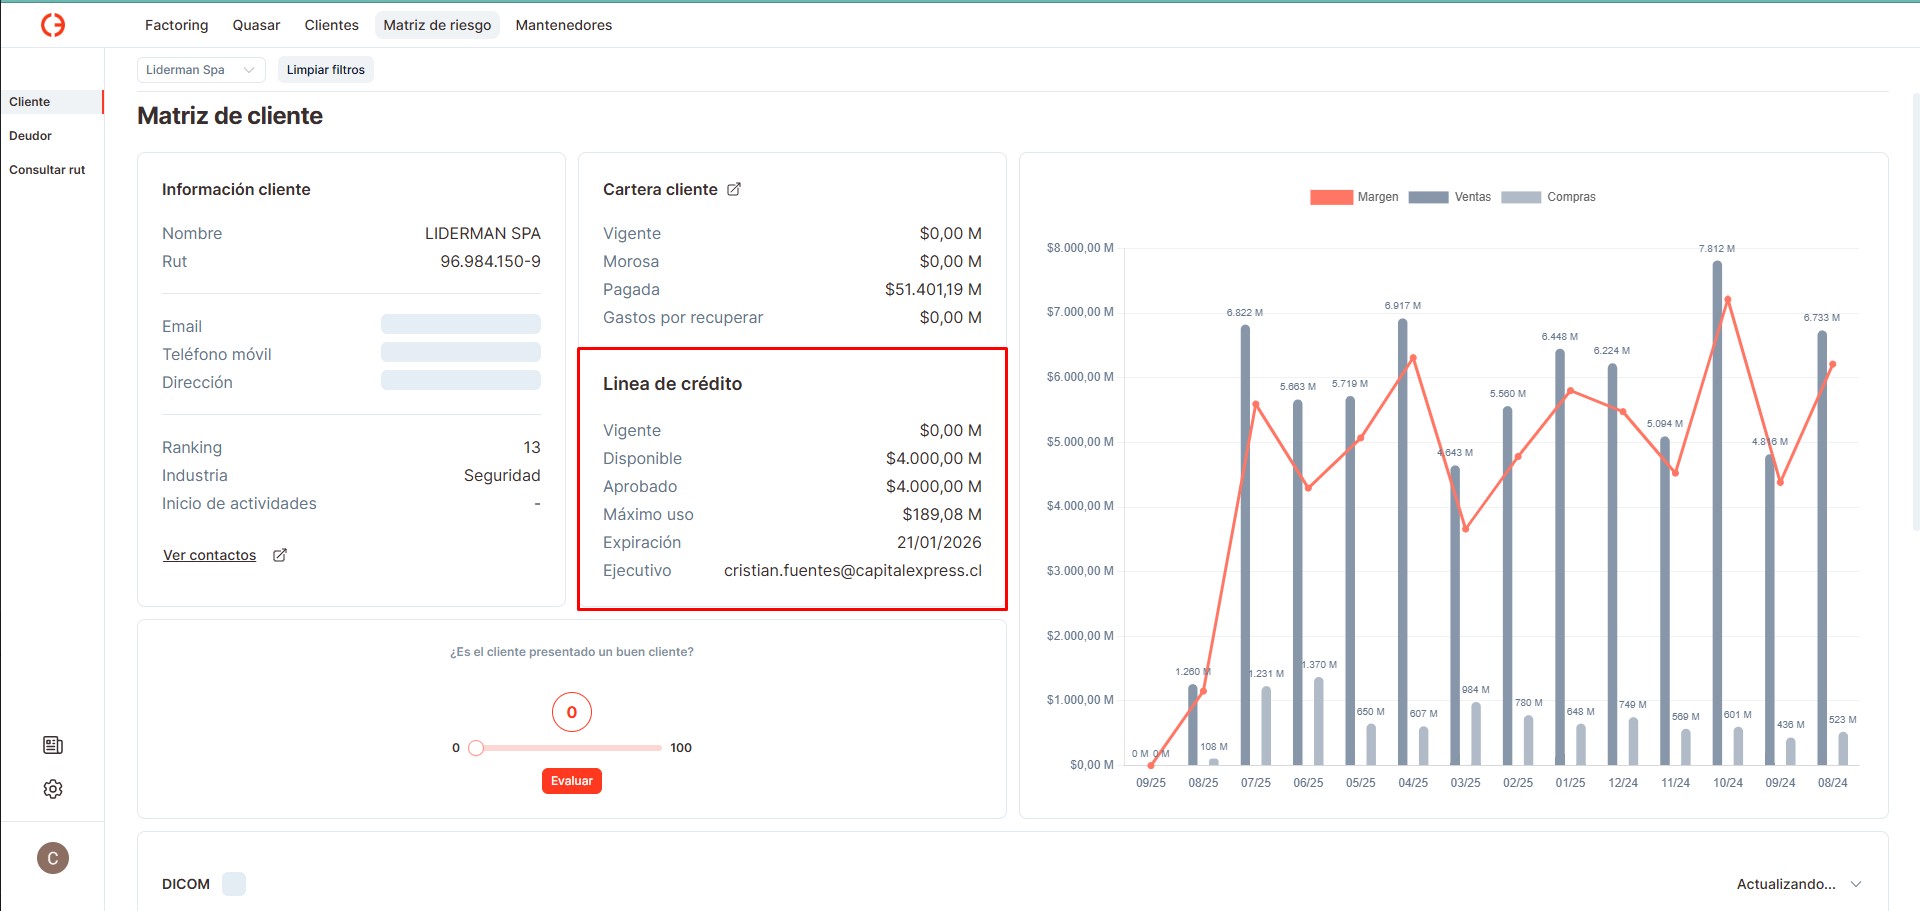This screenshot has height=911, width=1920.
Task: Open the Matriz de riesgo menu
Action: coord(437,25)
